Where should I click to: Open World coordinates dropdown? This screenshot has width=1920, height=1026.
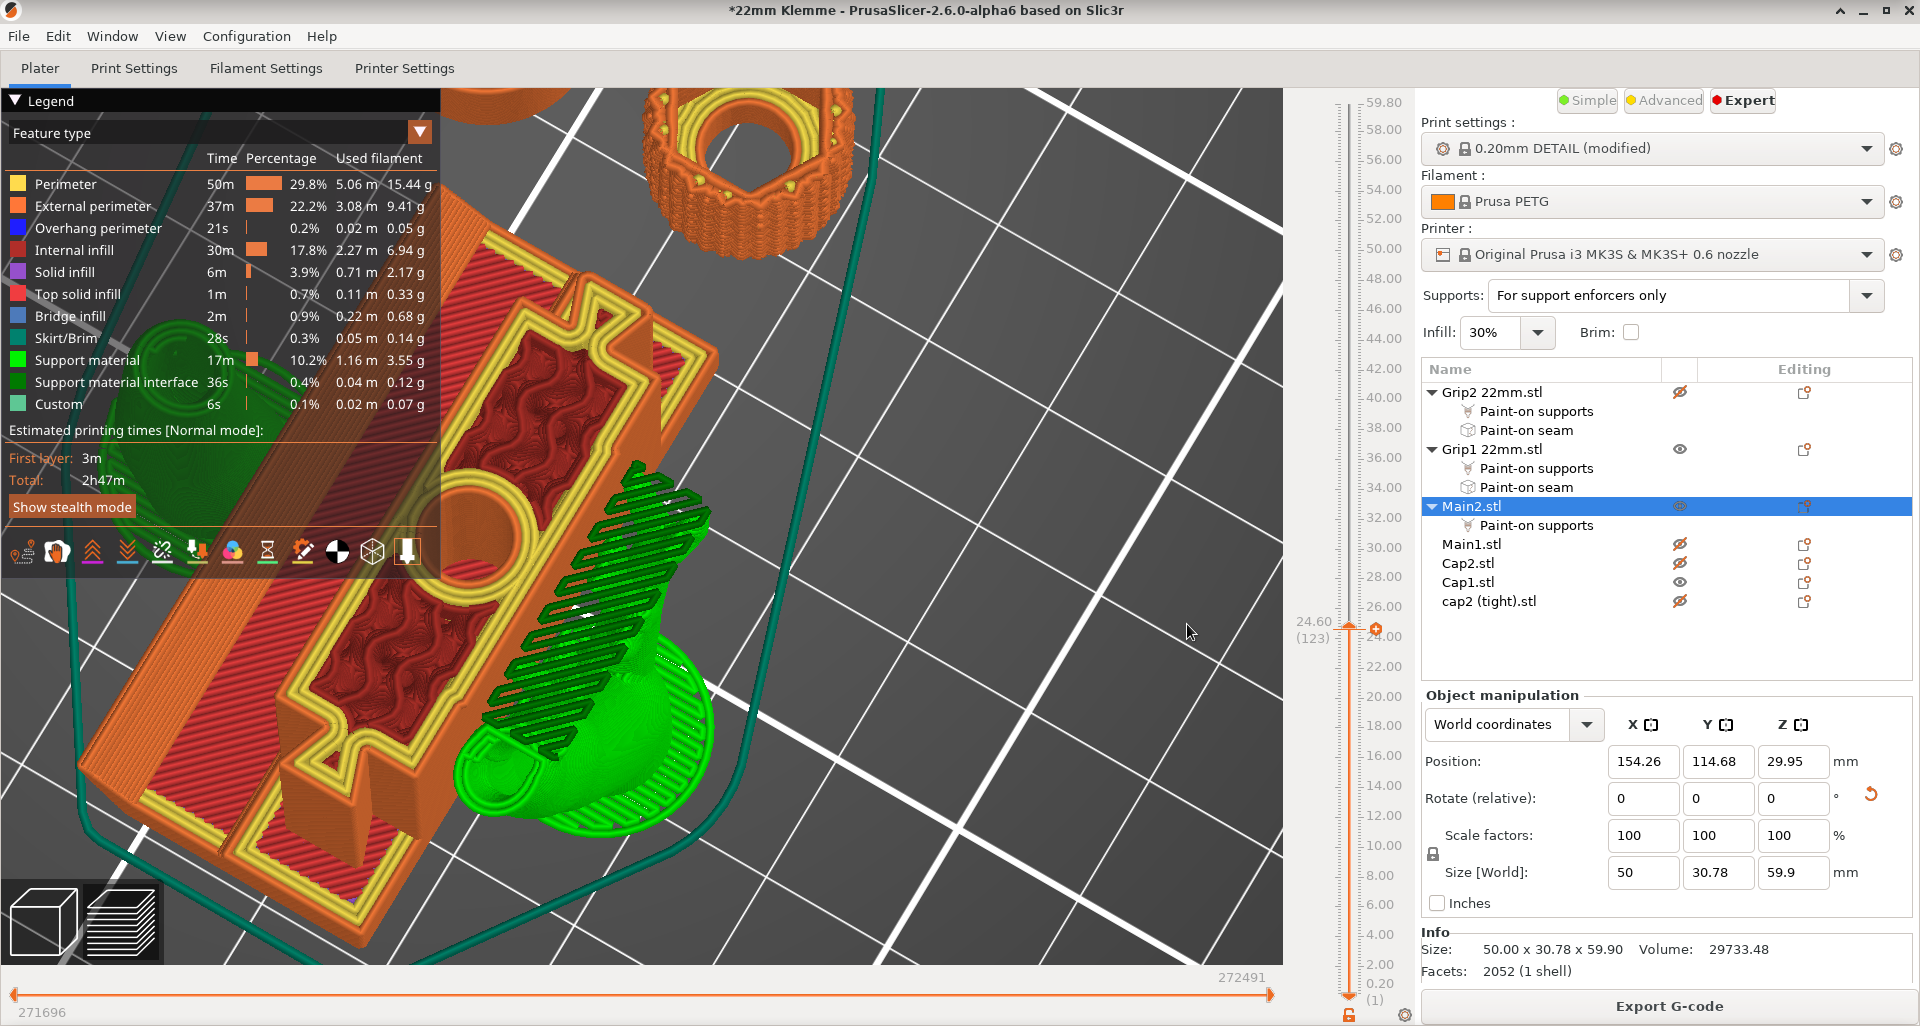pyautogui.click(x=1586, y=725)
